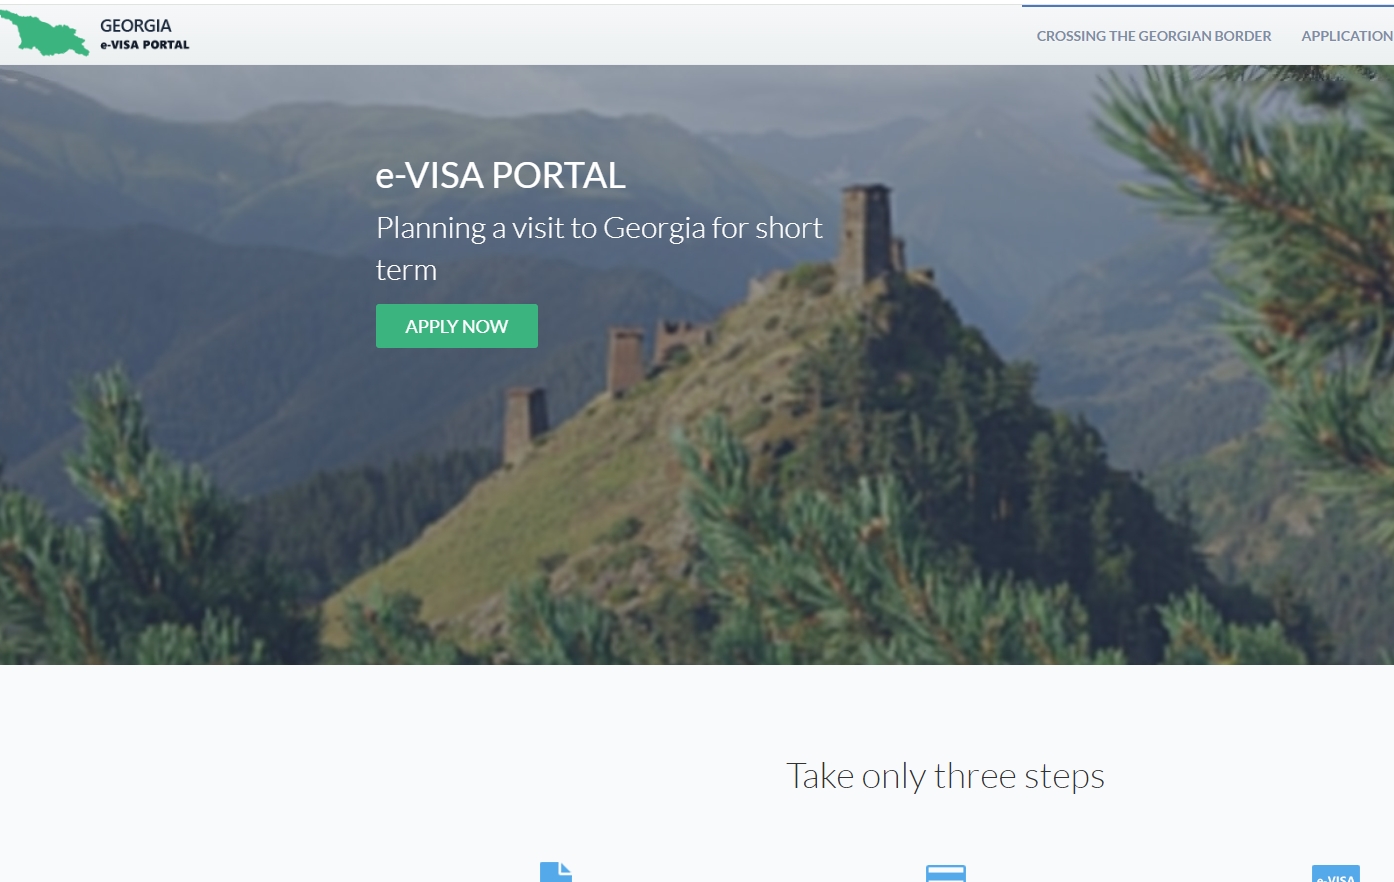Click the green Apply Now button
Image resolution: width=1394 pixels, height=882 pixels.
(x=457, y=326)
